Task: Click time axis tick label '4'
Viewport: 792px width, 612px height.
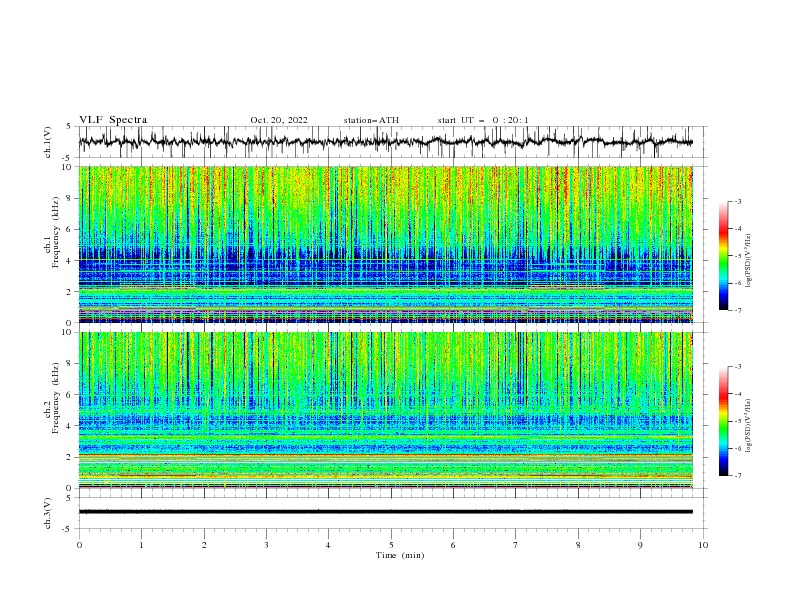Action: (328, 545)
